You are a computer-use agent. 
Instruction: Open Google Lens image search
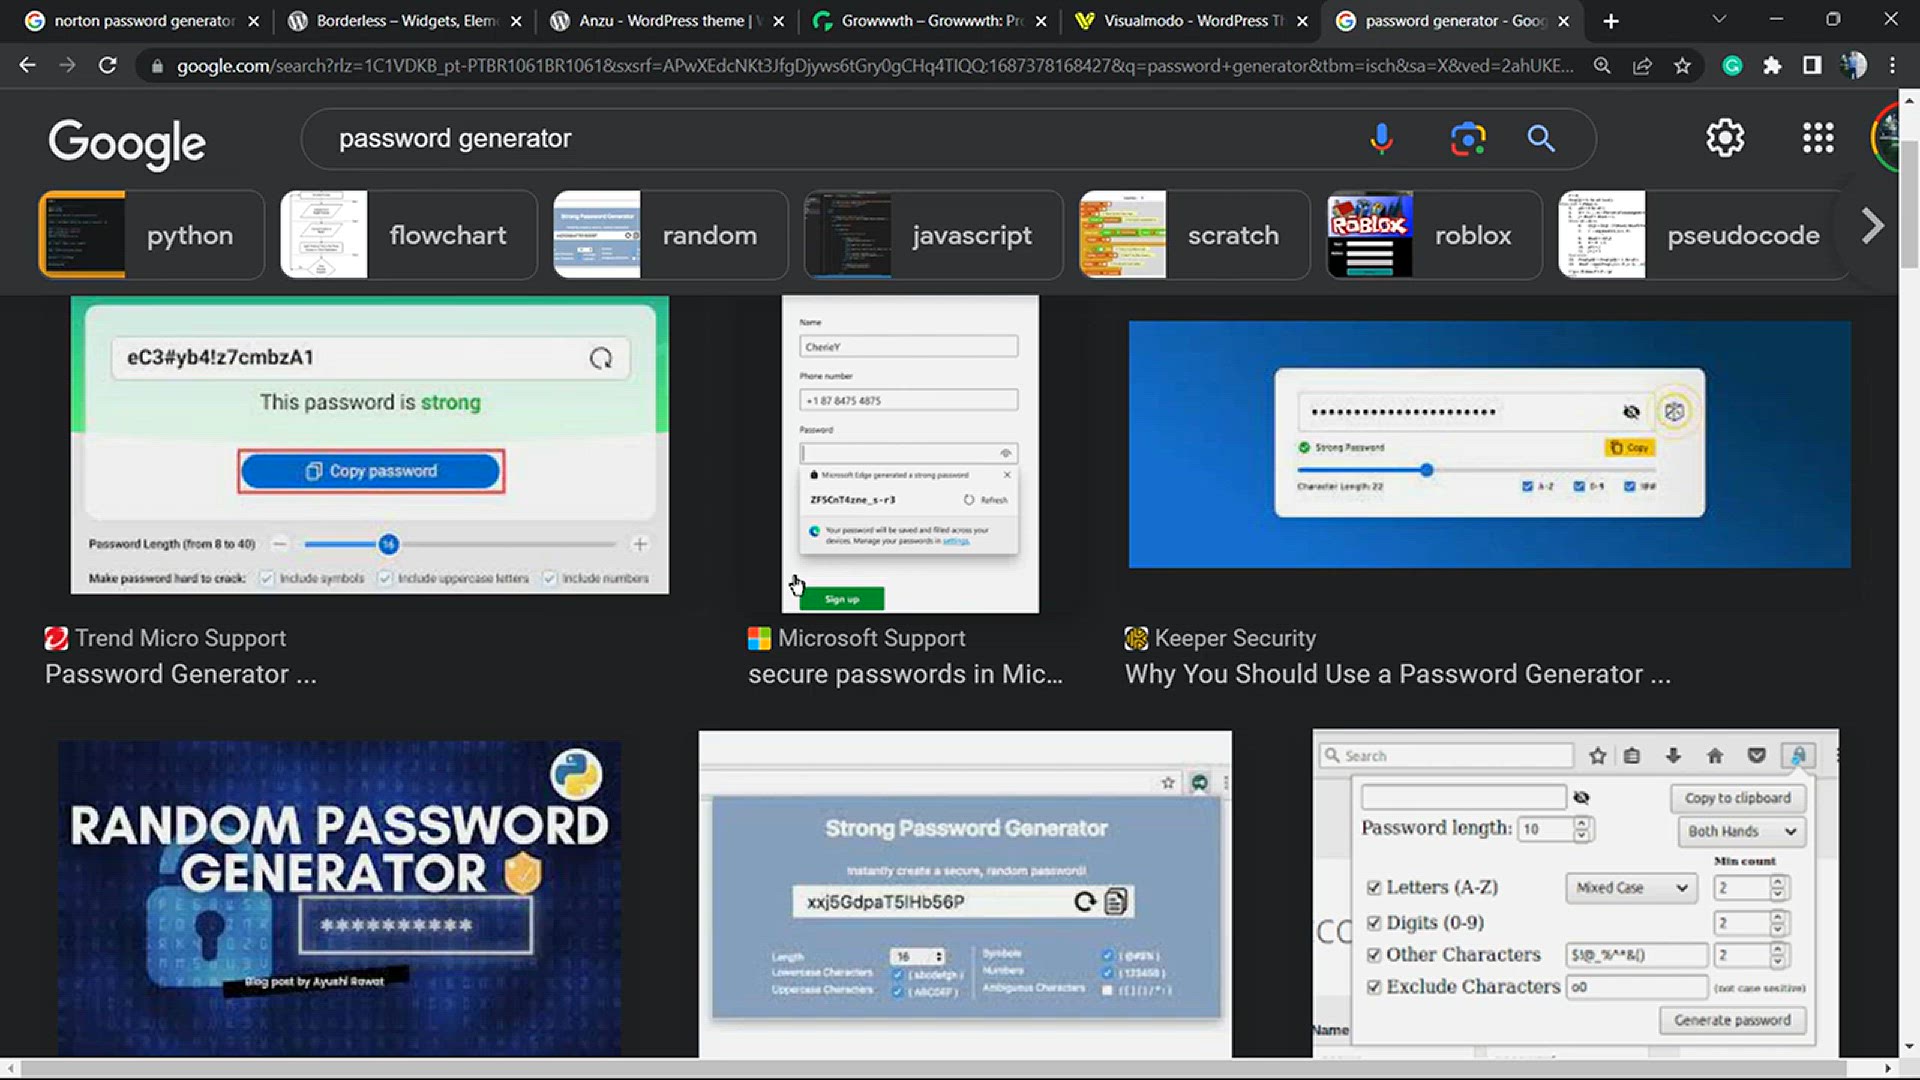[1467, 138]
